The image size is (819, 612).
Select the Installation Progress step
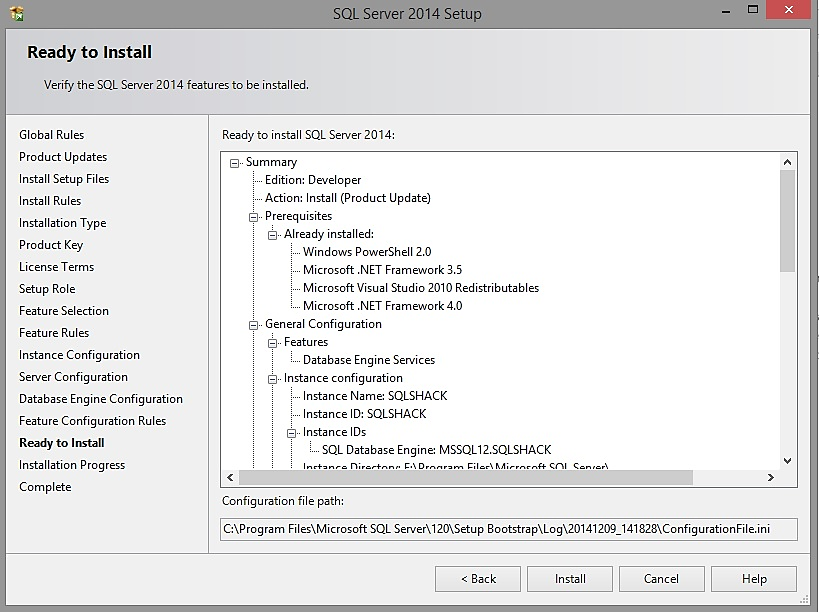(x=72, y=465)
